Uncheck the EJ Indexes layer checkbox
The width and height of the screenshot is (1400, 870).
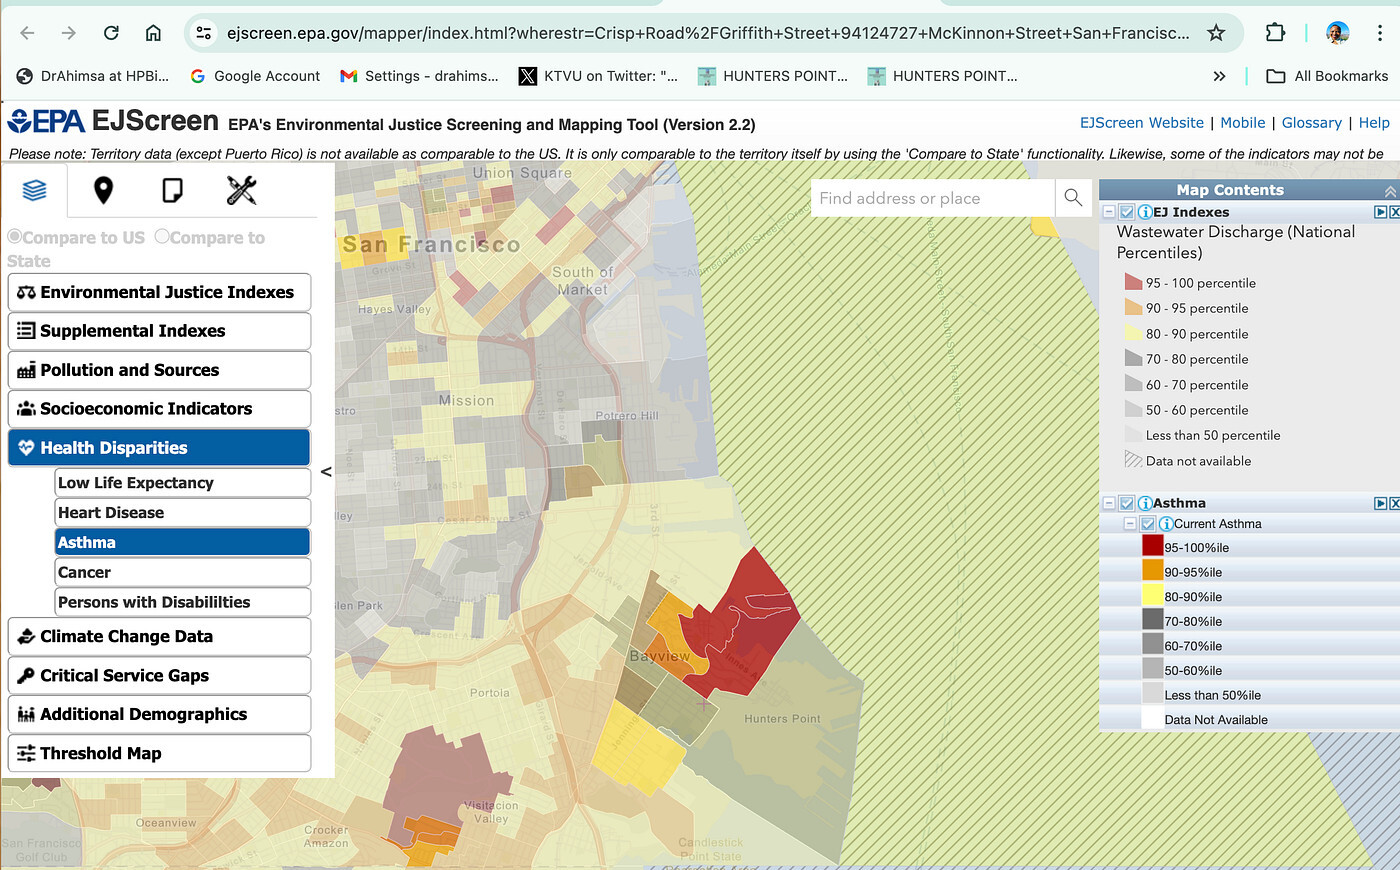pyautogui.click(x=1127, y=212)
